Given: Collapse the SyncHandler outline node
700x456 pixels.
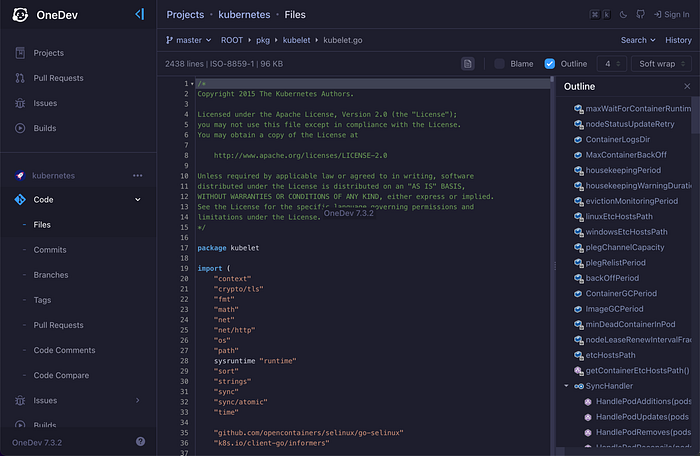Looking at the screenshot, I should point(566,386).
